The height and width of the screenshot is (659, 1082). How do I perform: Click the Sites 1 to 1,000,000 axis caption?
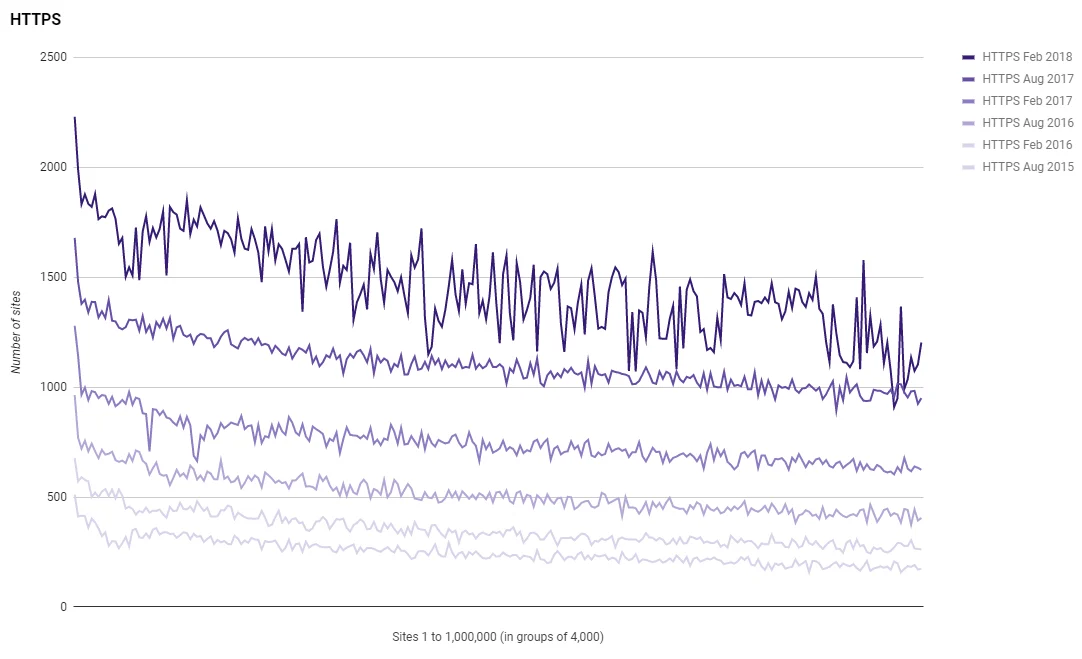click(498, 637)
